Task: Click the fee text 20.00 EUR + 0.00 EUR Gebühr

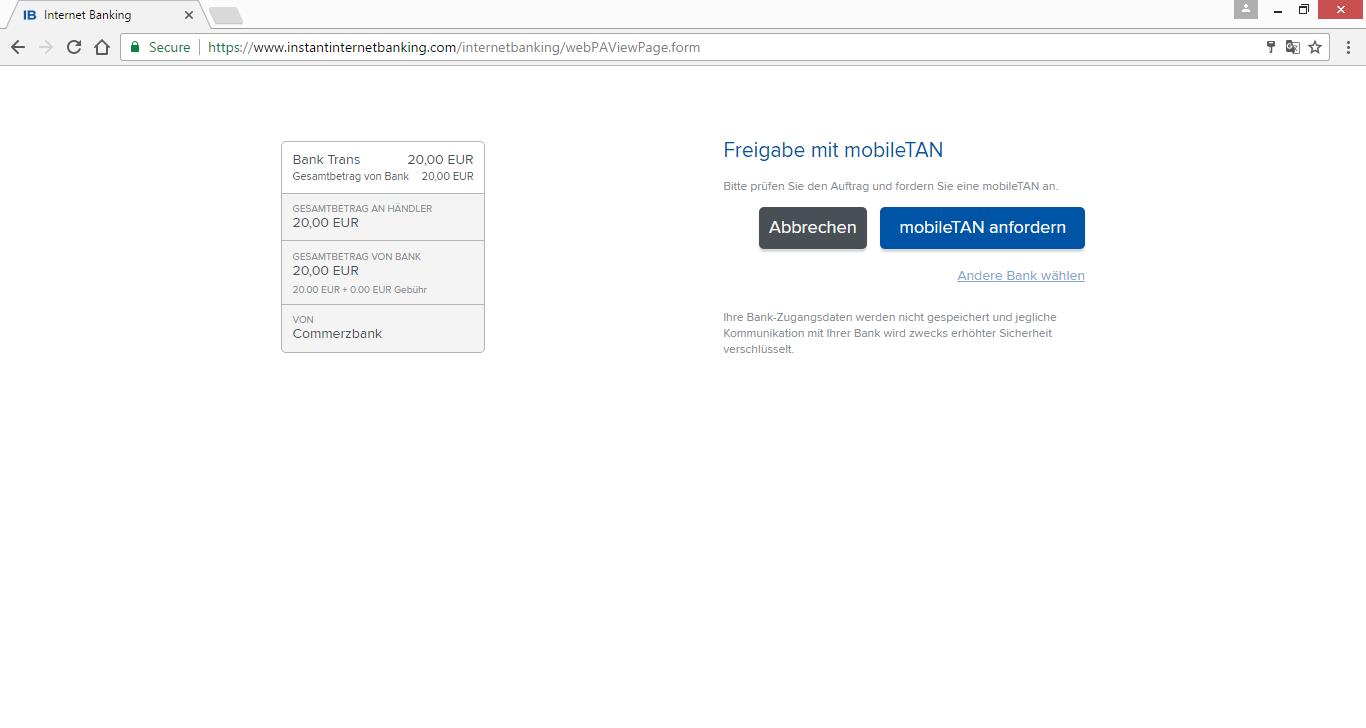Action: (x=359, y=290)
